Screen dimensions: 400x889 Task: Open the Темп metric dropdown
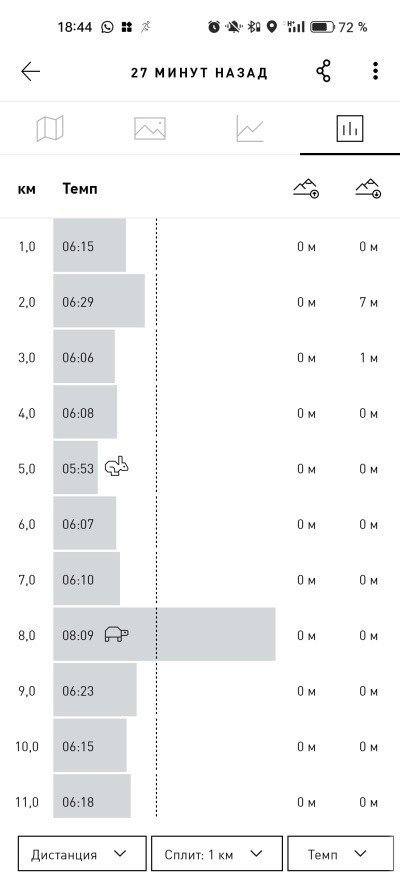click(341, 854)
